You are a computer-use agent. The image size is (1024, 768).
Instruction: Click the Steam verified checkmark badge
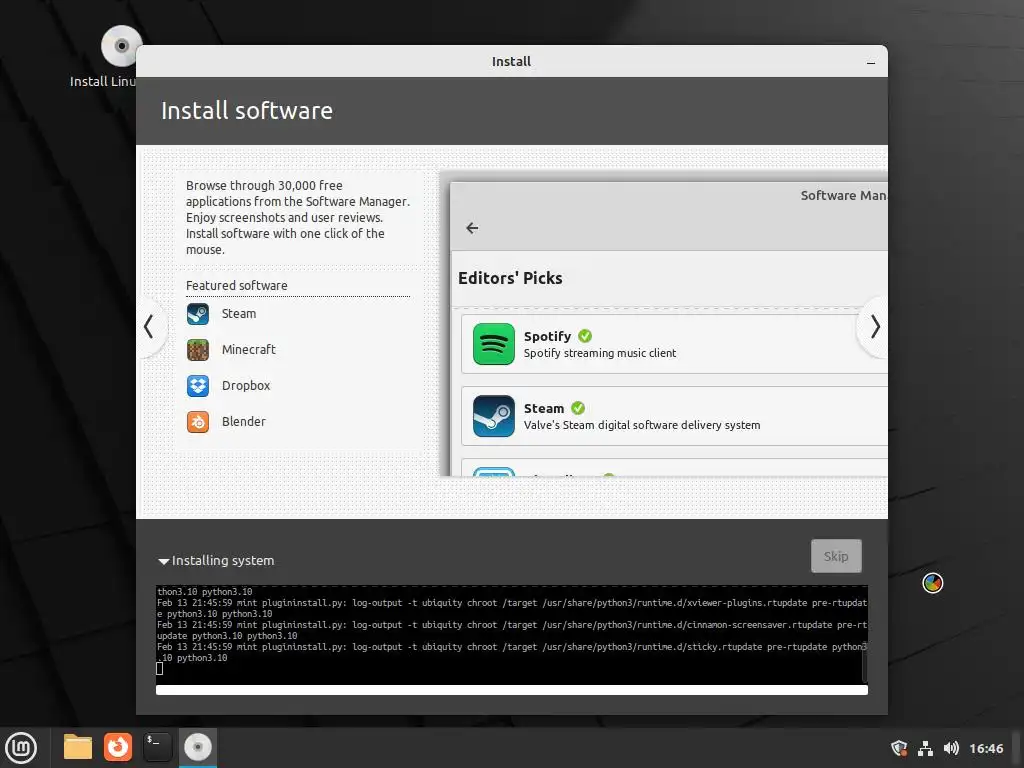[x=578, y=408]
